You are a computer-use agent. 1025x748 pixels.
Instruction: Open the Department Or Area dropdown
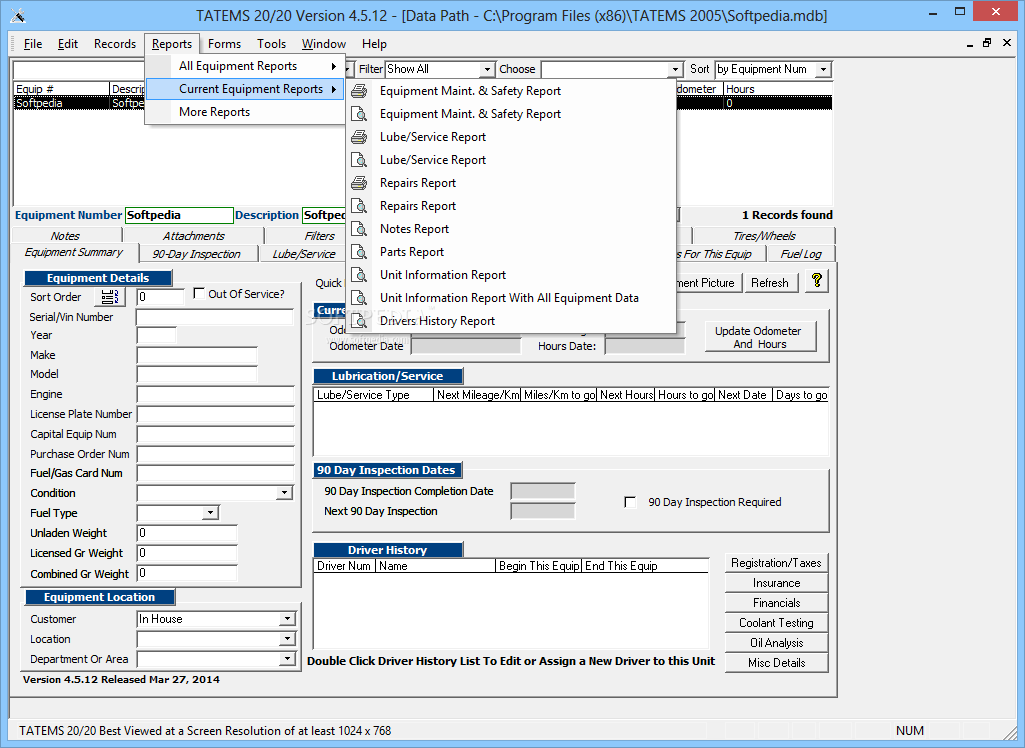(288, 659)
